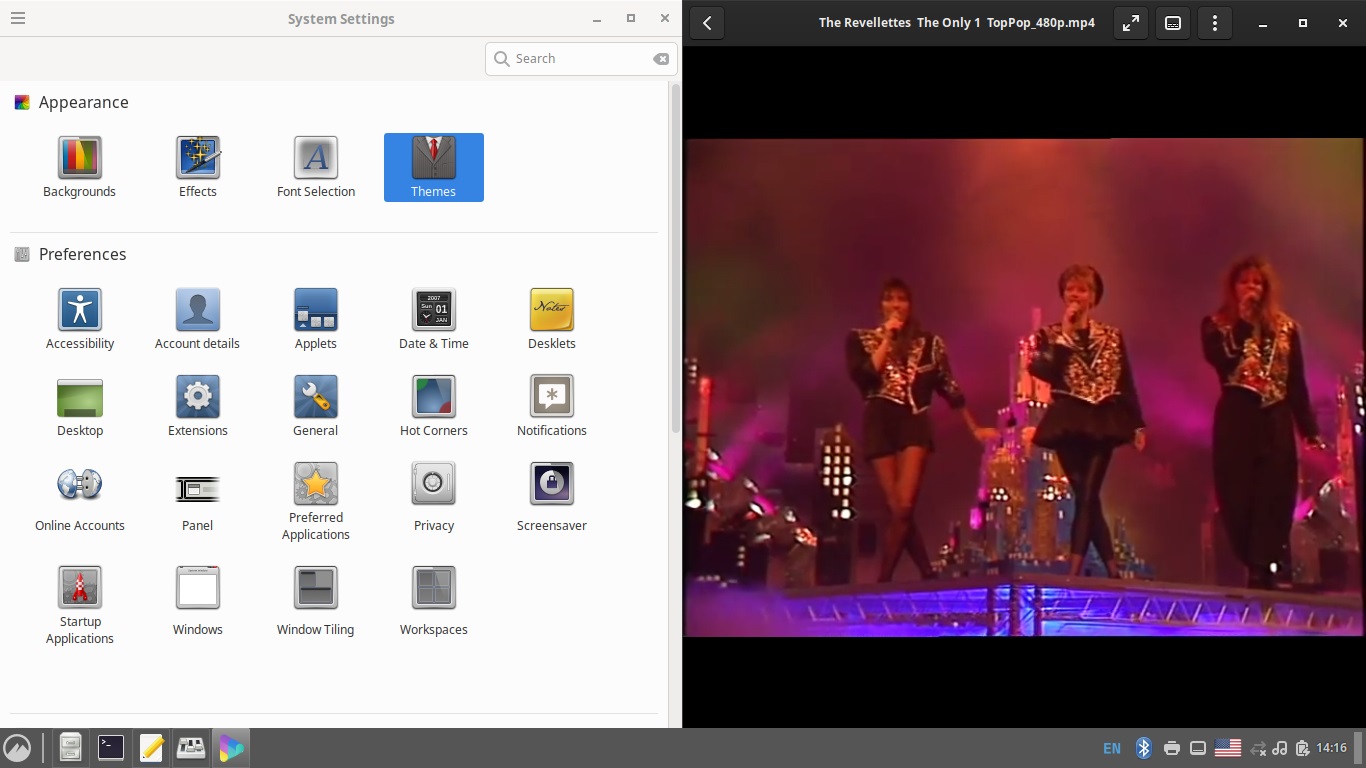
Task: Open Notifications settings
Action: point(552,407)
